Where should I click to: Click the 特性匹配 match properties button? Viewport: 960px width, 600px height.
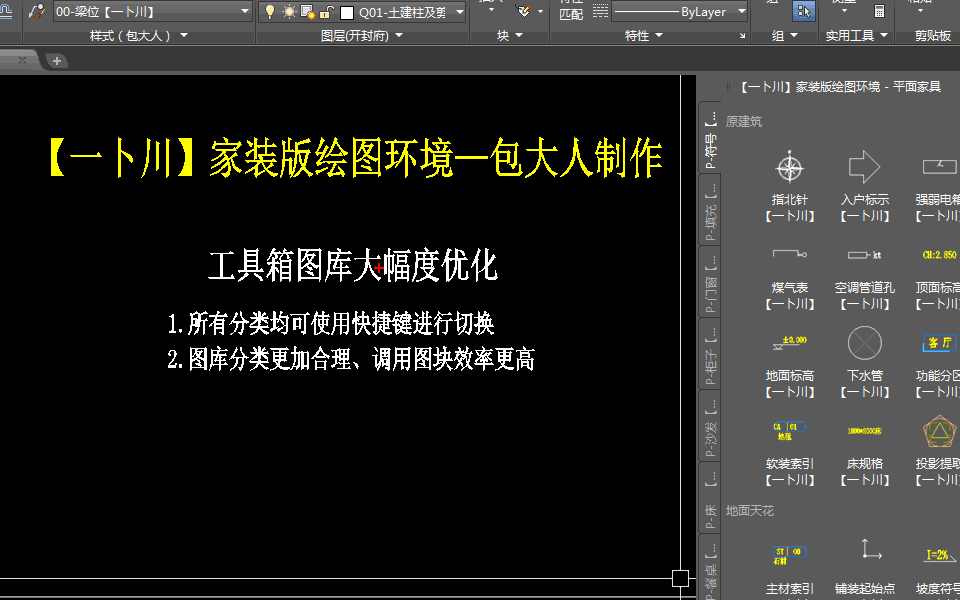point(571,10)
